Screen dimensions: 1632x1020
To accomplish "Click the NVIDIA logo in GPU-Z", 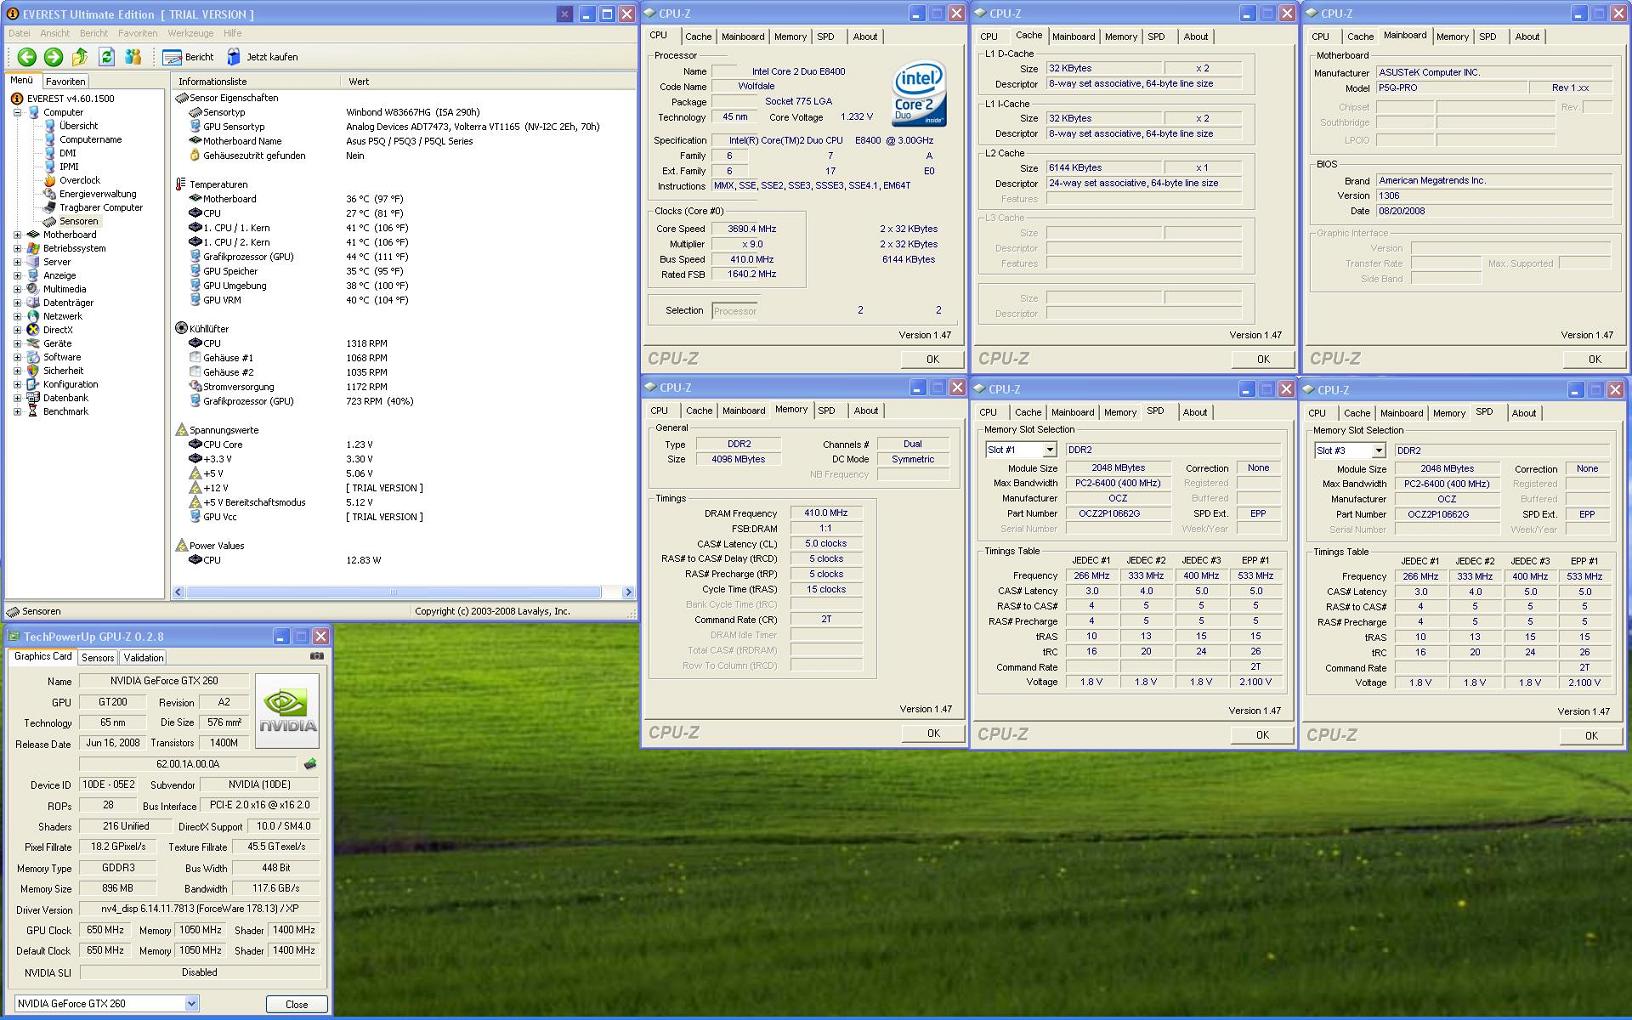I will pyautogui.click(x=287, y=711).
